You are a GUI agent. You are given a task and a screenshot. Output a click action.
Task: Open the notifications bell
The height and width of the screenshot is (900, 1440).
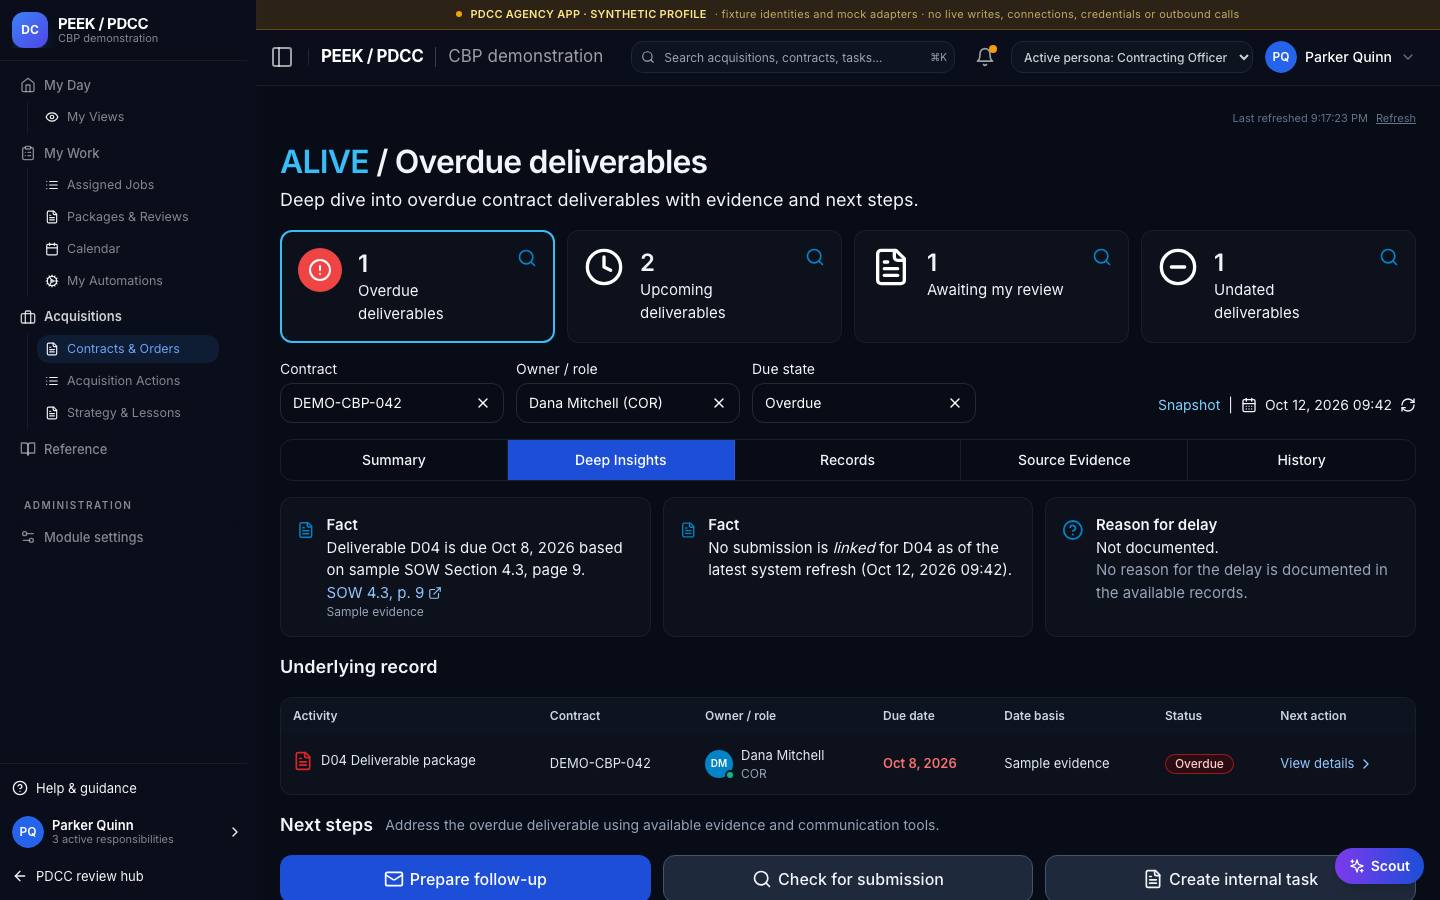coord(985,57)
